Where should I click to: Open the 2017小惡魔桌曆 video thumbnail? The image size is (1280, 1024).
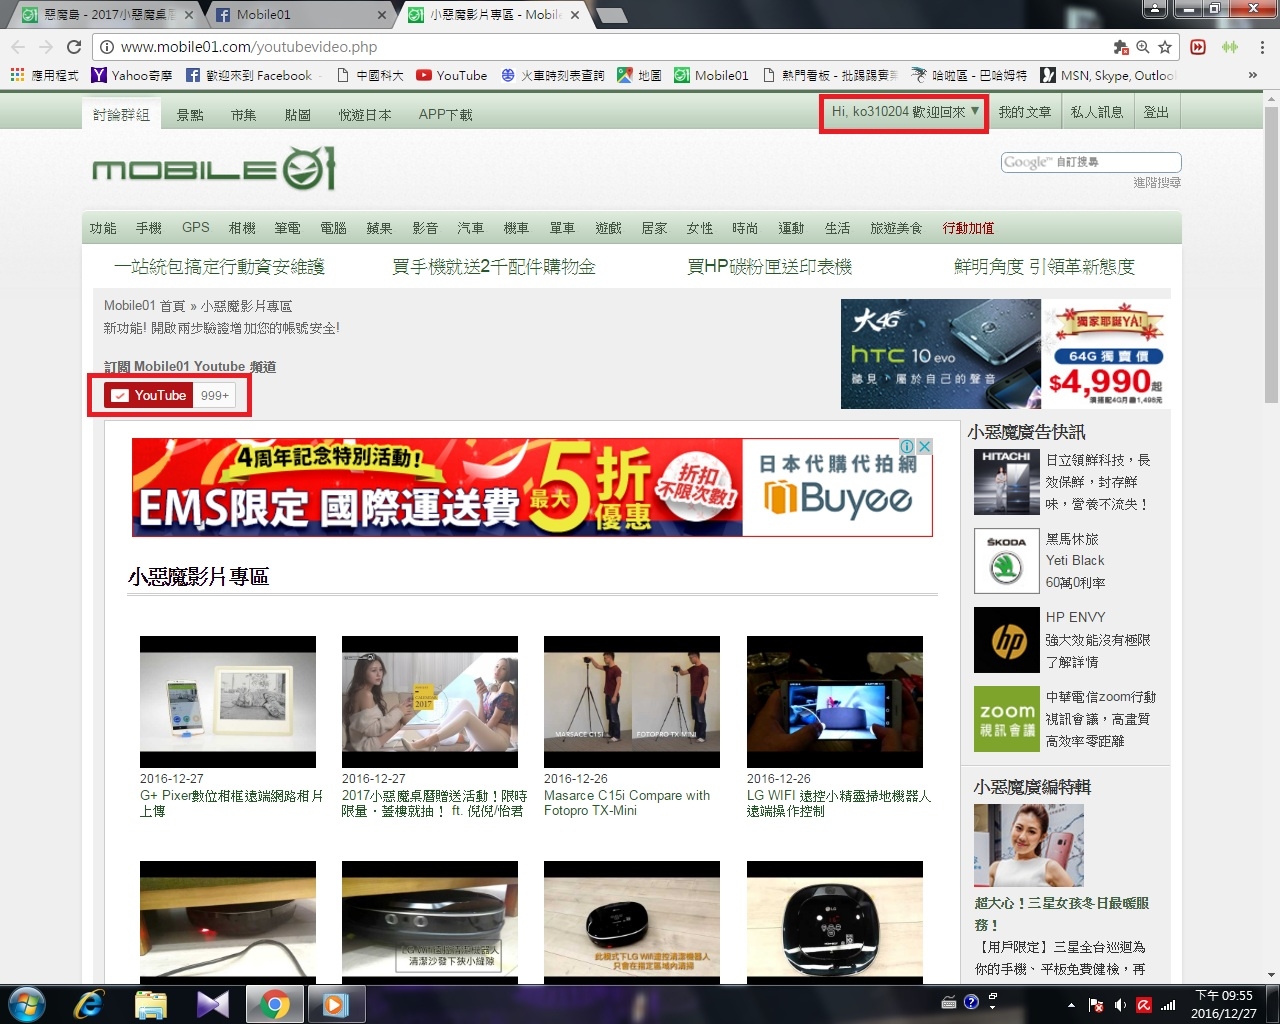(x=430, y=702)
